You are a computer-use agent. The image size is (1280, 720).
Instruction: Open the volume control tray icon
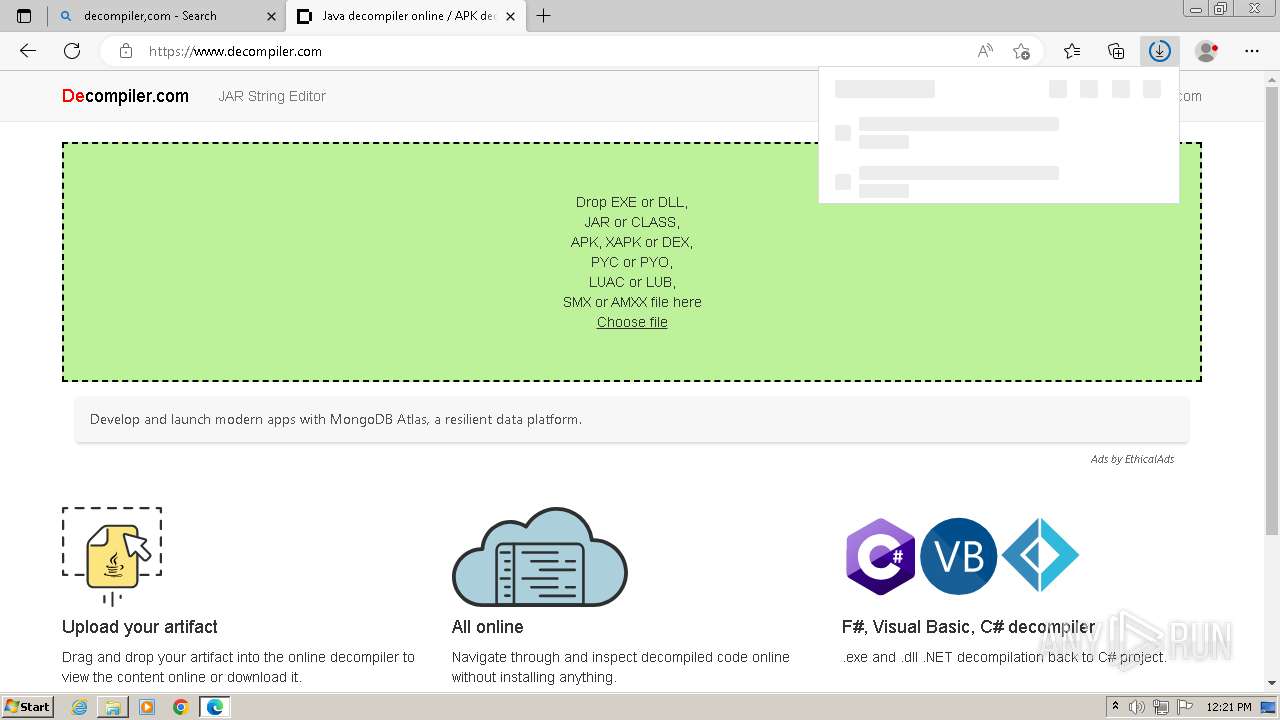[x=1137, y=707]
